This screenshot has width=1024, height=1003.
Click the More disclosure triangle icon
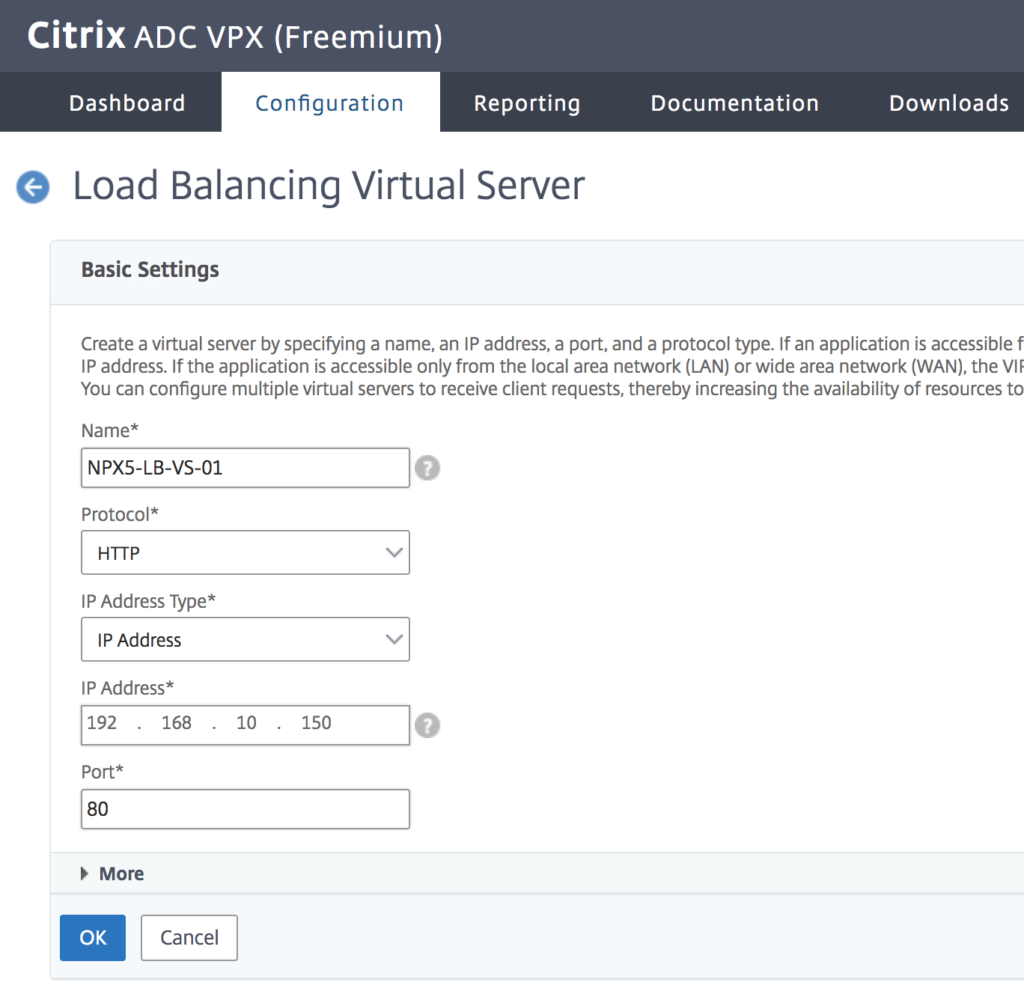[x=85, y=873]
